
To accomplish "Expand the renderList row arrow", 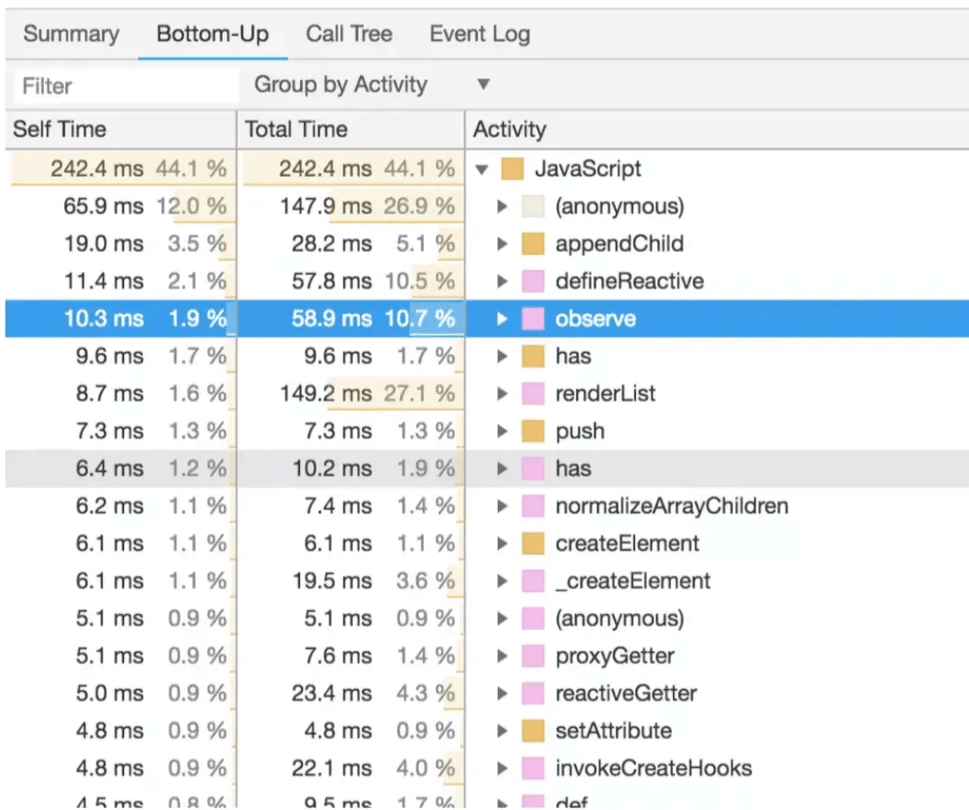I will [x=503, y=394].
